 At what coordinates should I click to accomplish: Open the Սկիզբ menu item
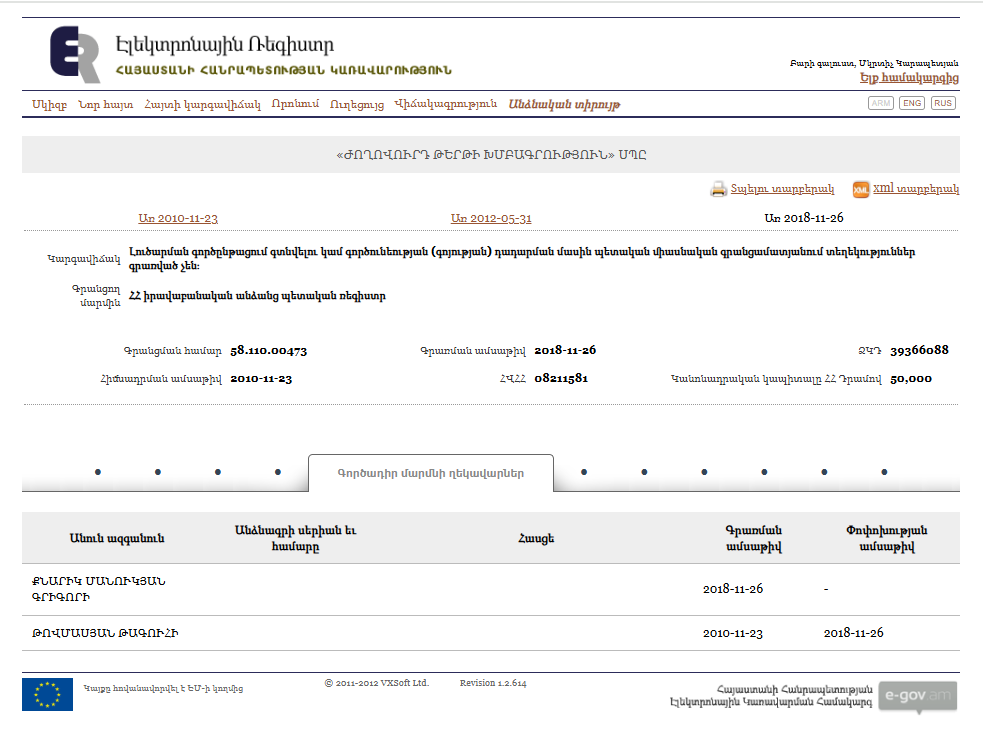49,104
